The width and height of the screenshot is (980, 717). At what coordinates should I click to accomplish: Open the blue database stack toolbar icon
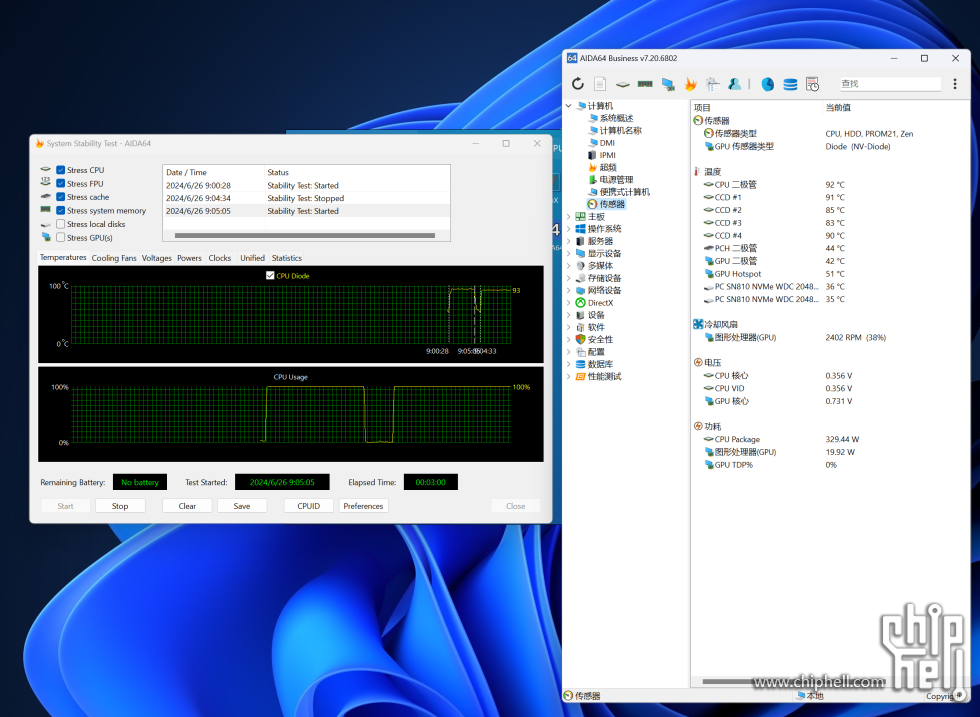(x=790, y=84)
